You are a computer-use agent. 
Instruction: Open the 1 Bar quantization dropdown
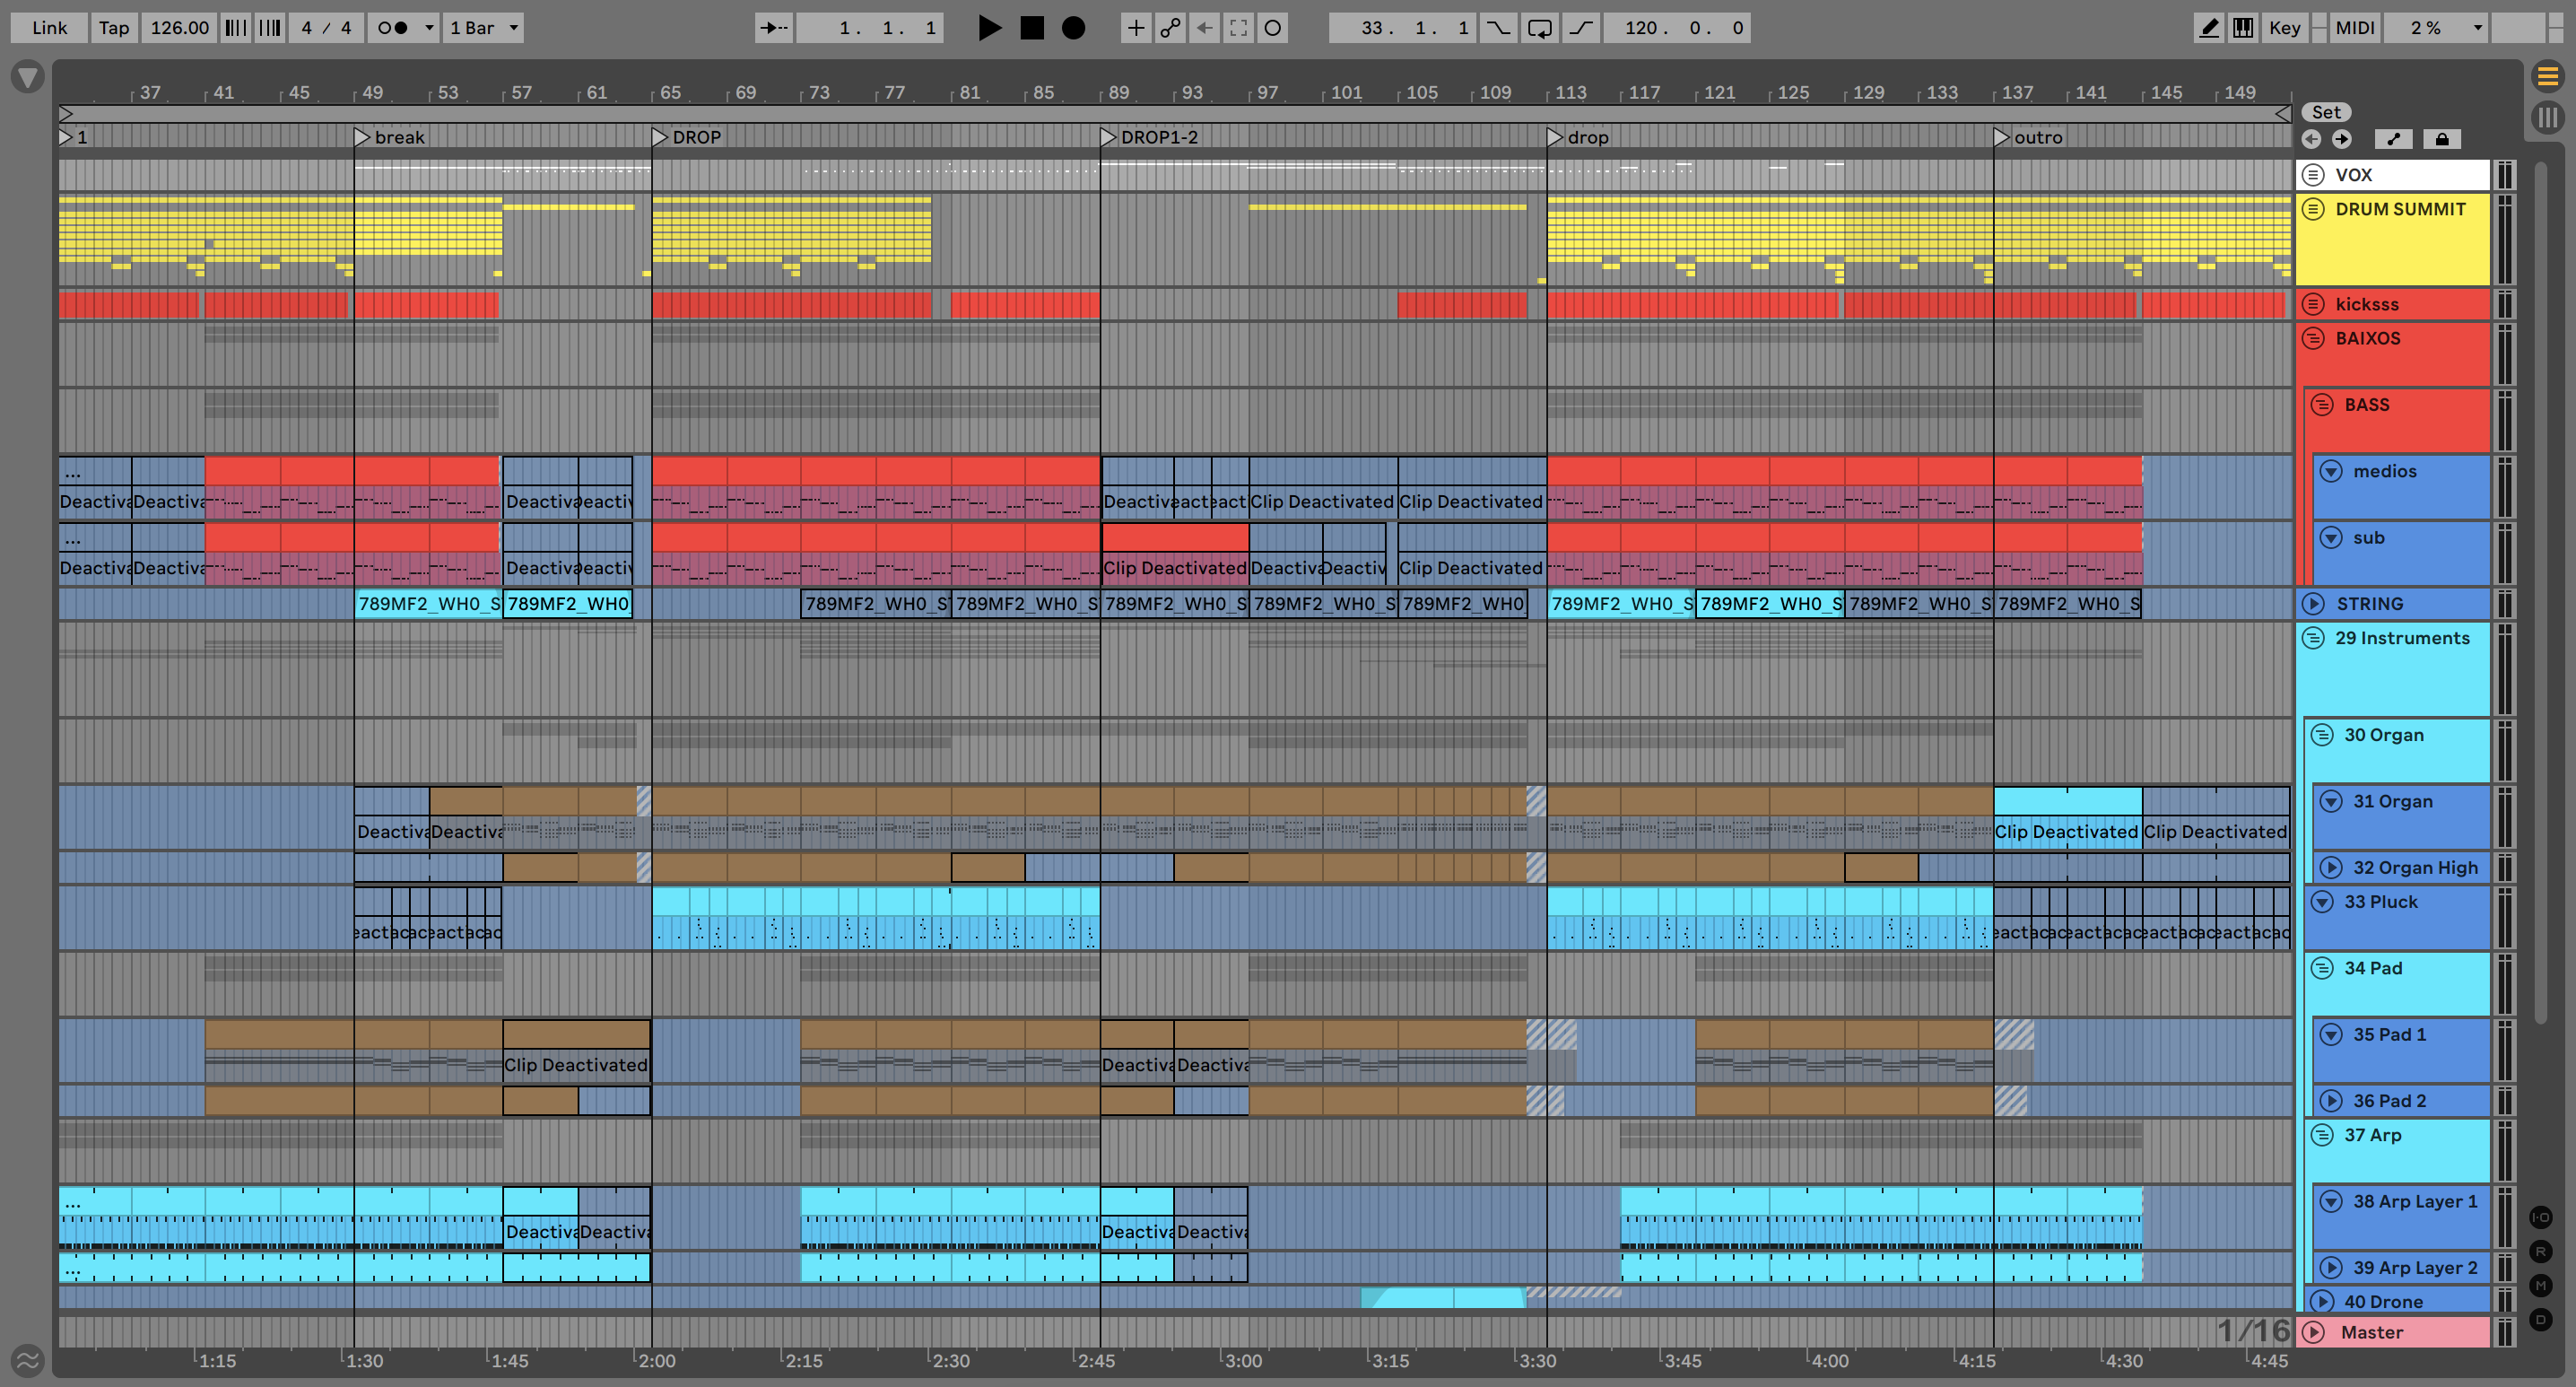coord(484,28)
